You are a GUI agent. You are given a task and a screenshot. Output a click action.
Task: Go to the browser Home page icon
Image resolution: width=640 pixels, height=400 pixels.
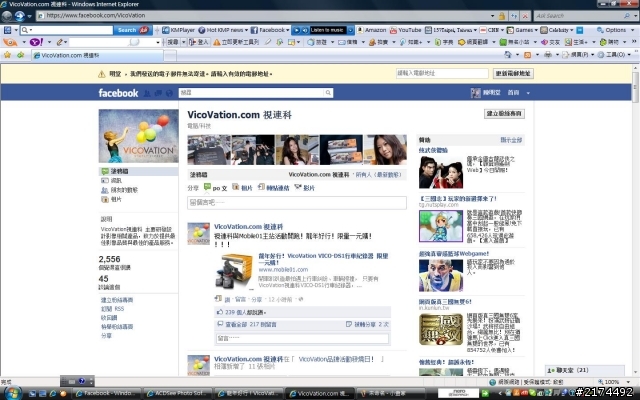click(508, 55)
